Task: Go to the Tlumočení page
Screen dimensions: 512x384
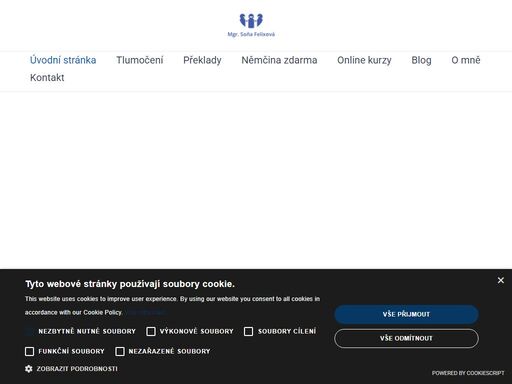Action: [140, 60]
